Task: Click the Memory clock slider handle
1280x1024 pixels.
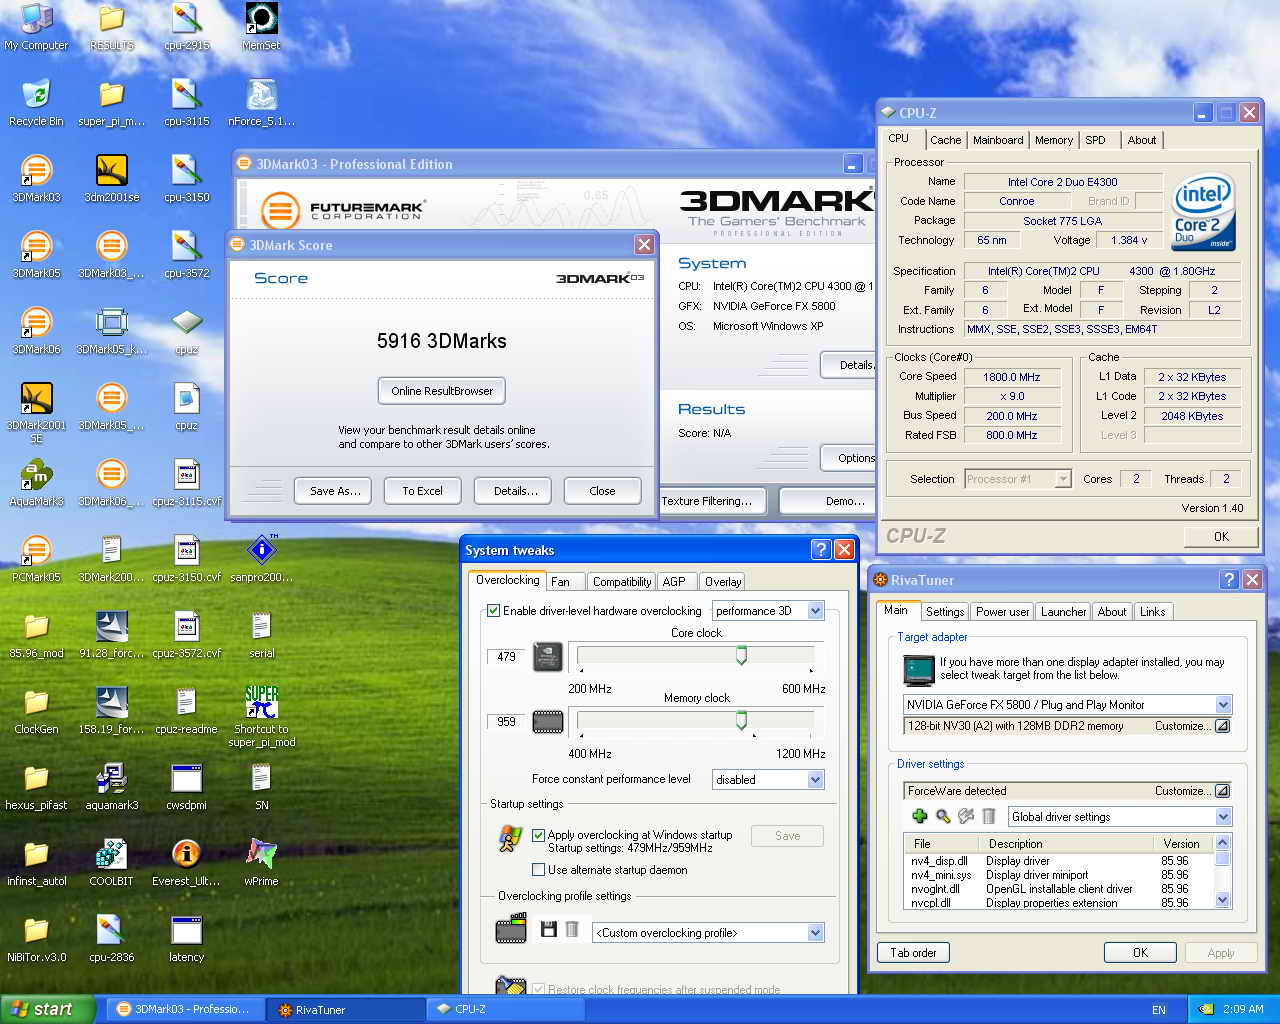Action: pos(741,720)
